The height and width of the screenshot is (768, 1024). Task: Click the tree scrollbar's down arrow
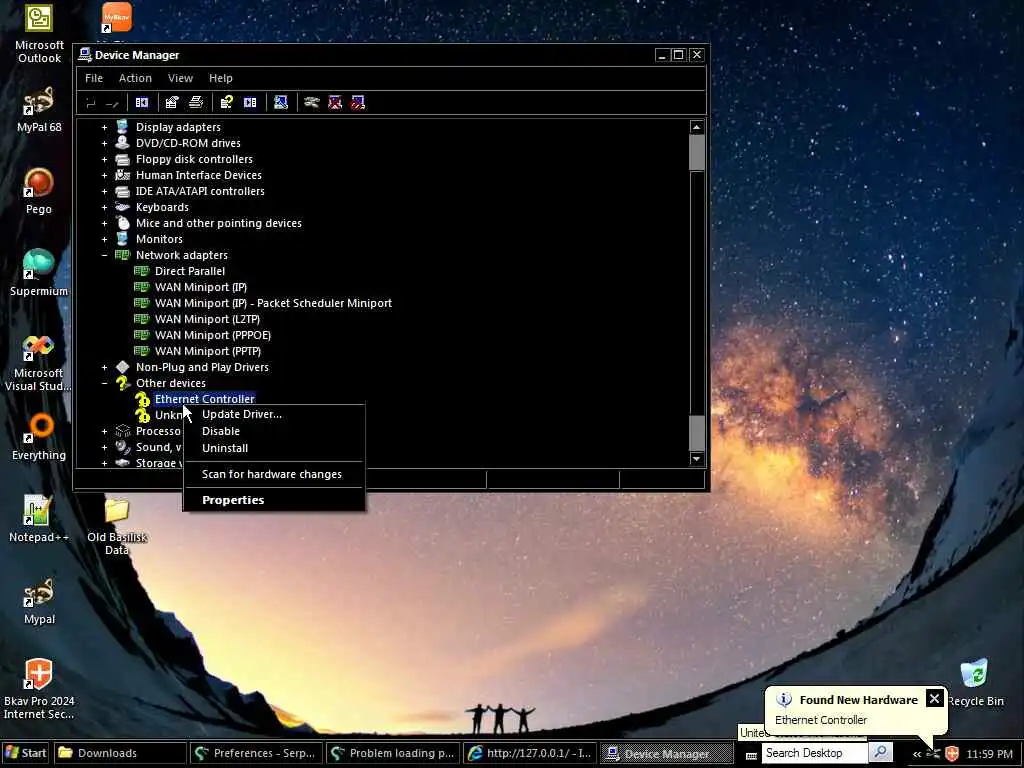697,458
